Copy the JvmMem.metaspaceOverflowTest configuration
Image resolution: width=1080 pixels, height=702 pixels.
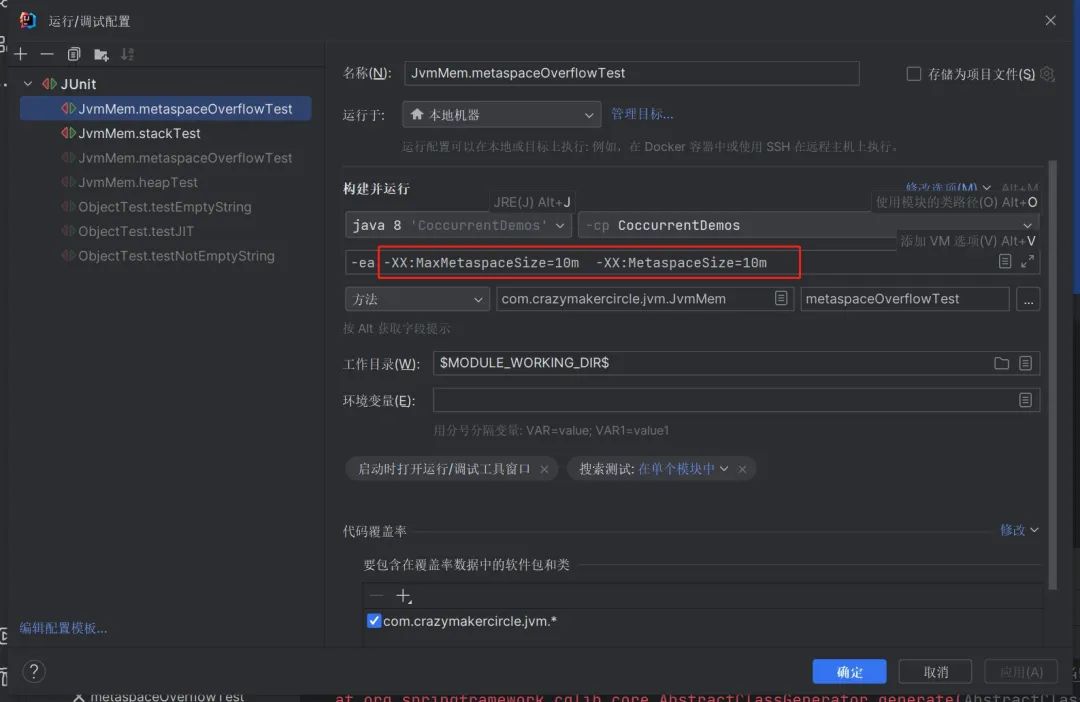(x=73, y=53)
